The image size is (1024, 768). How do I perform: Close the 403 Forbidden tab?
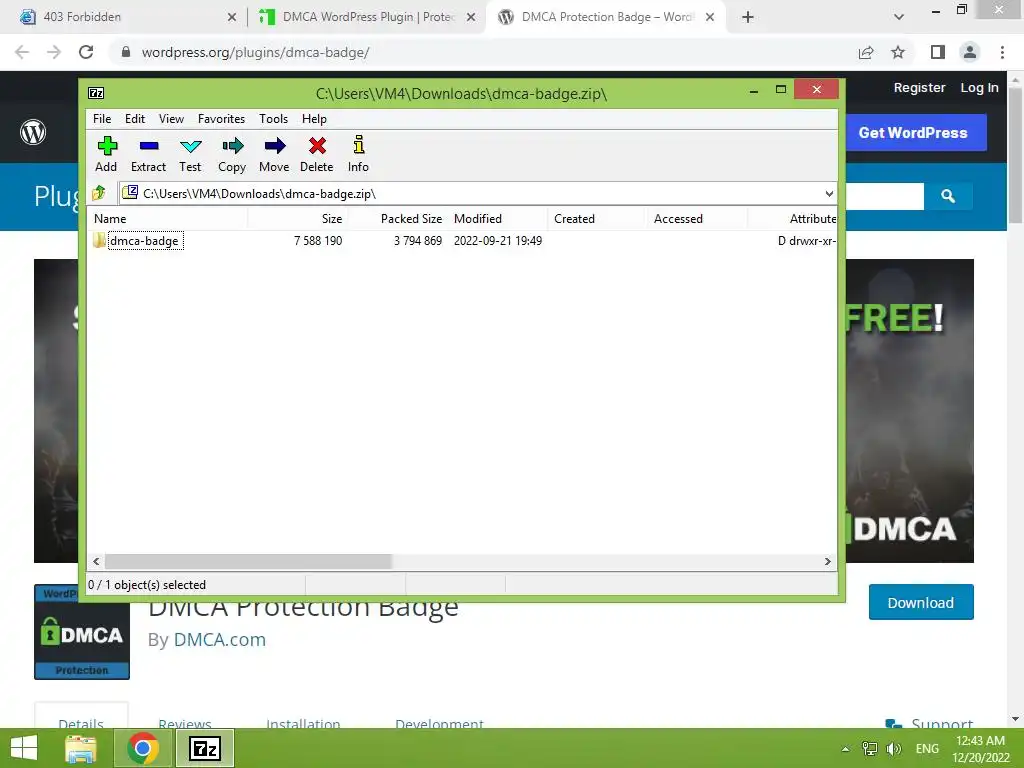232,17
